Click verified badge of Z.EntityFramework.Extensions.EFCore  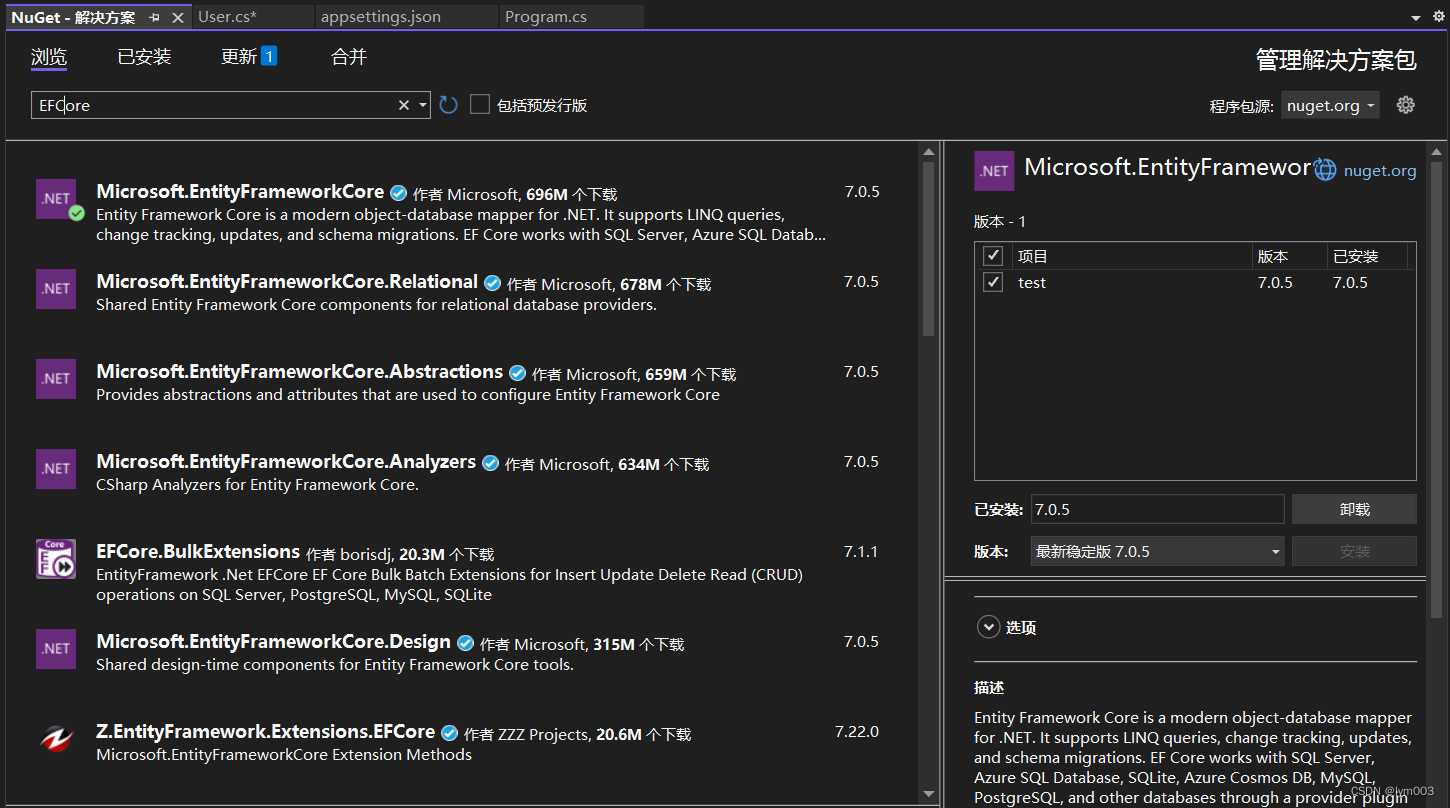click(x=450, y=733)
